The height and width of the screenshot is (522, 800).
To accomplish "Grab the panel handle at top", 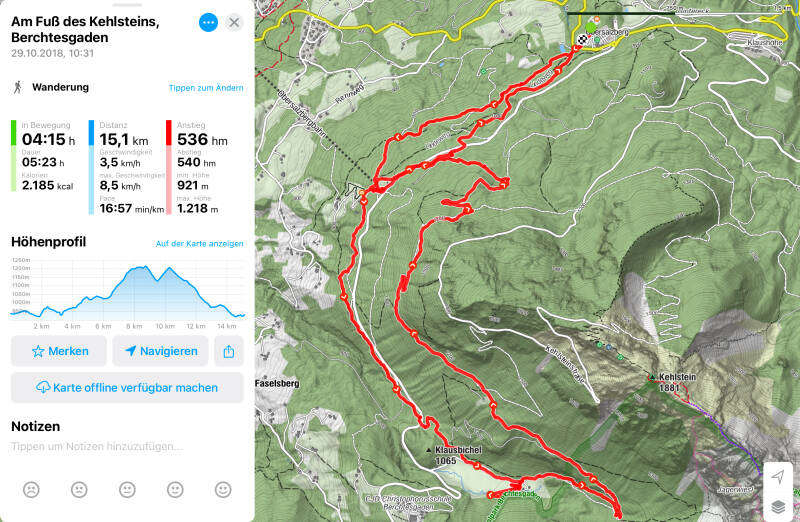I will coord(127,5).
